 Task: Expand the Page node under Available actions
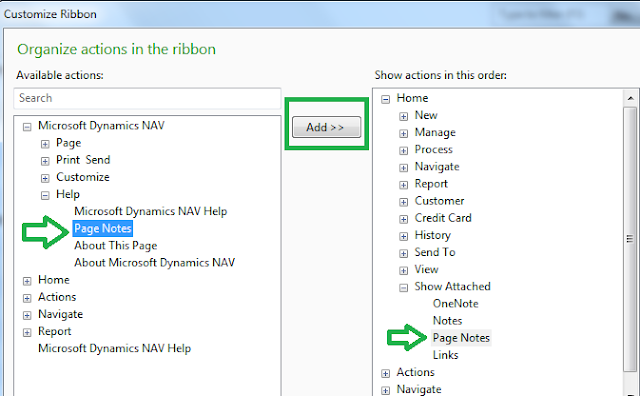pyautogui.click(x=45, y=144)
